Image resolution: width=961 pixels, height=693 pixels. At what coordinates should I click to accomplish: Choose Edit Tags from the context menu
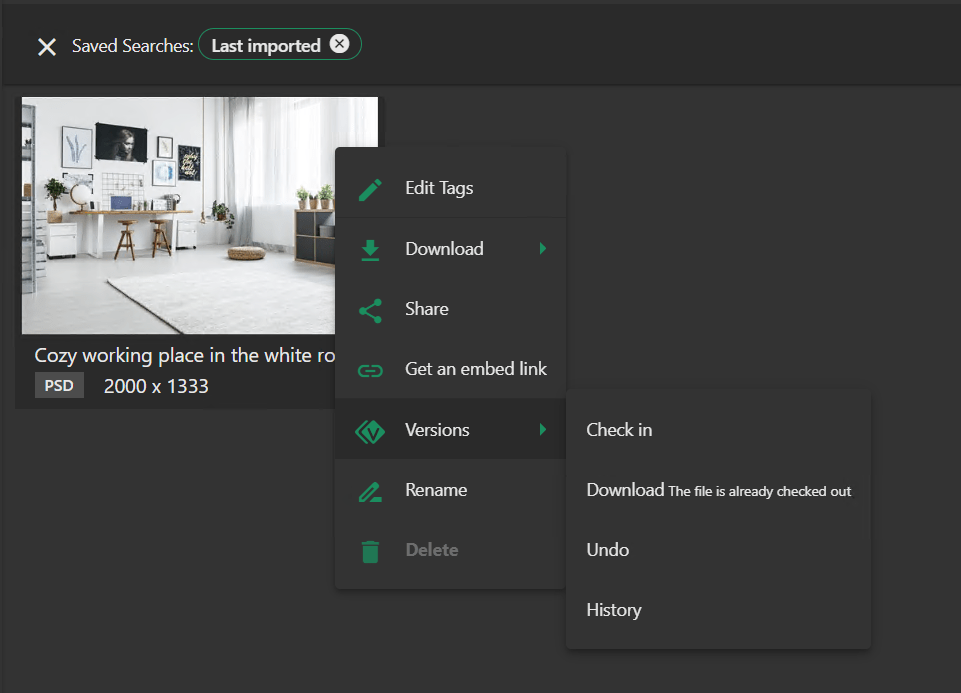tap(439, 188)
